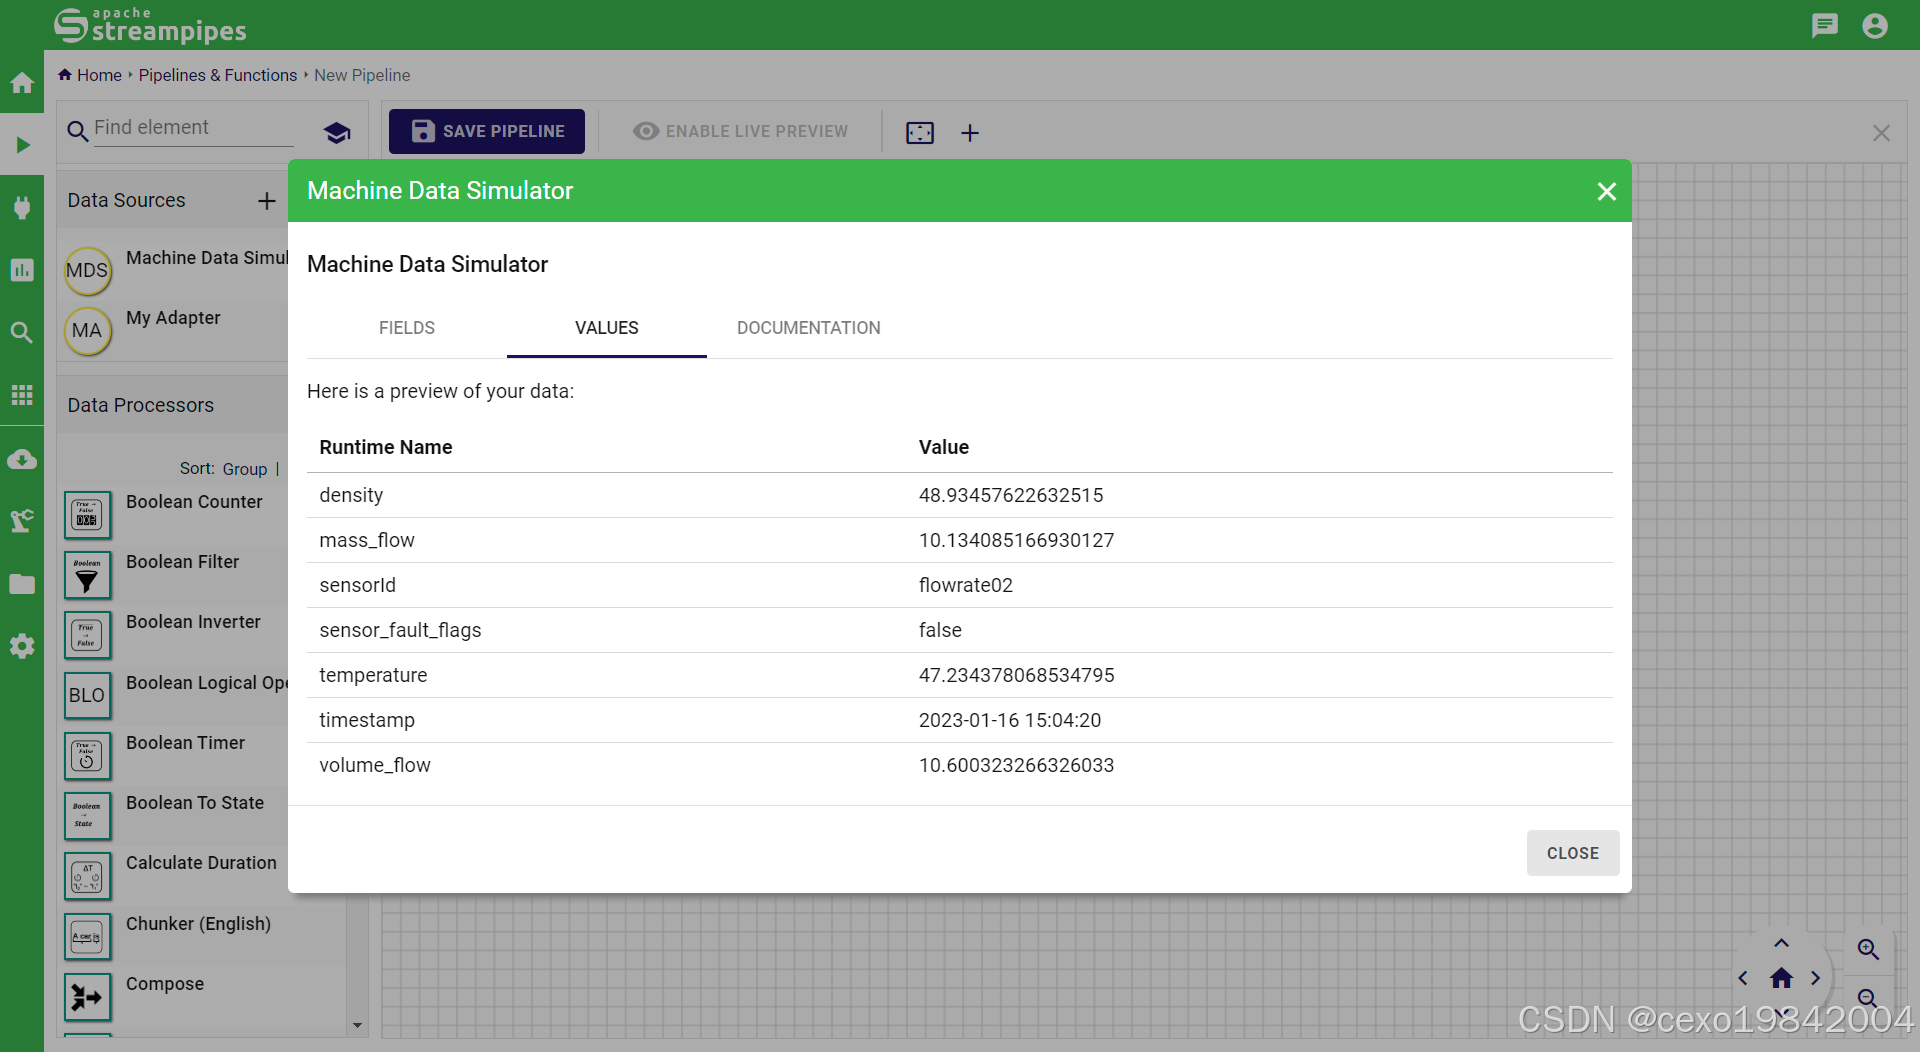Click the SAVE PIPELINE button
Viewport: 1920px width, 1052px height.
[x=487, y=131]
